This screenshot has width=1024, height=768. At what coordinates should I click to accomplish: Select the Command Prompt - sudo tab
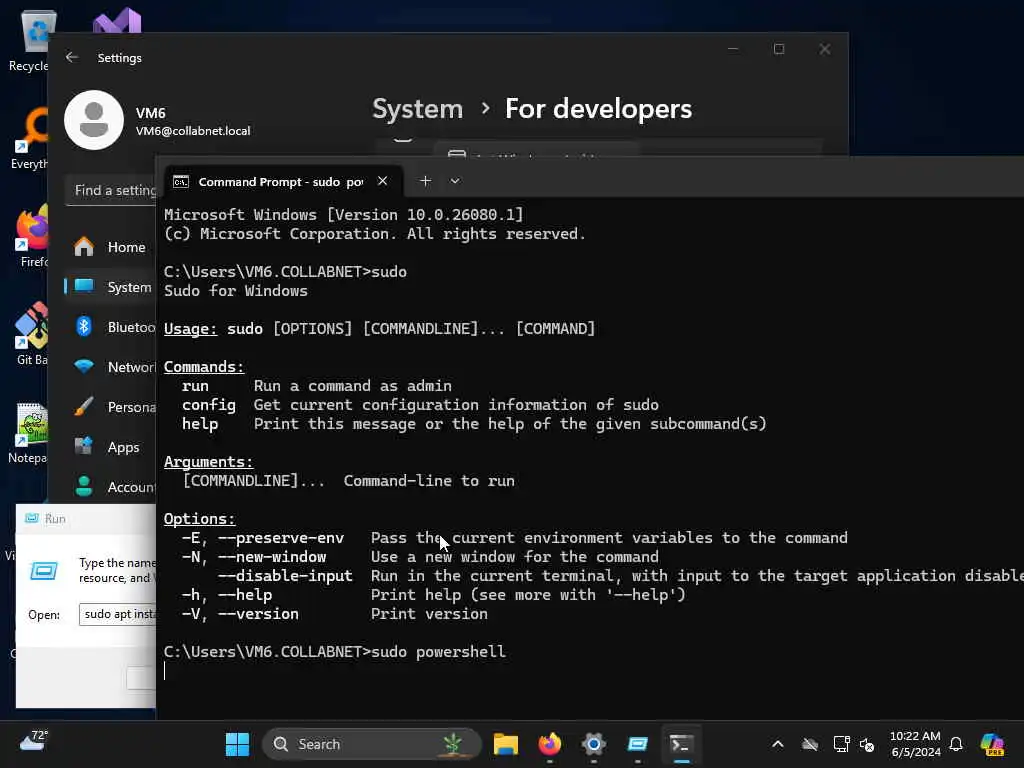[x=283, y=182]
